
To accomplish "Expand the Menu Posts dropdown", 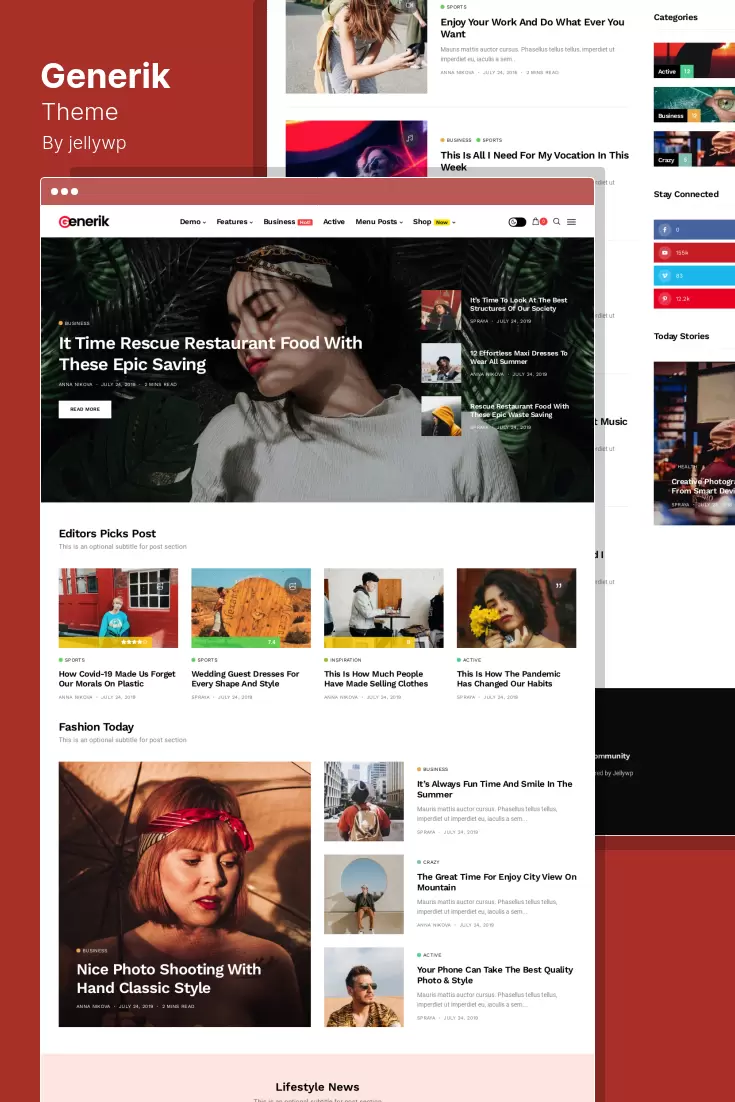I will tap(379, 222).
